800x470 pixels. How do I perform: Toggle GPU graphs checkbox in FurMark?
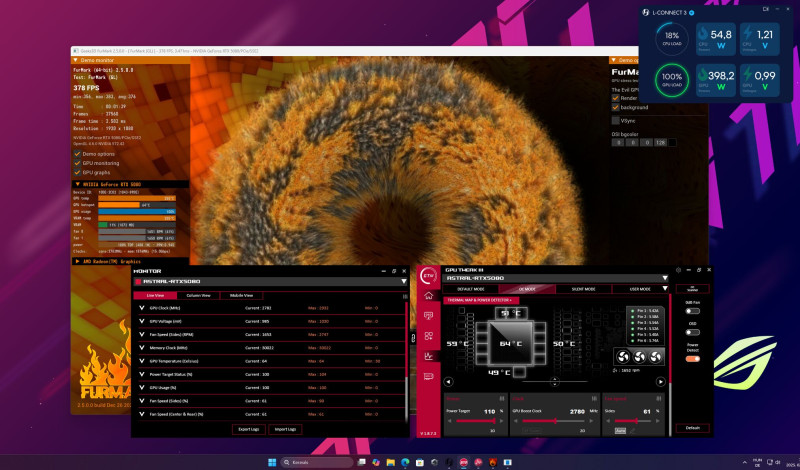tap(78, 172)
